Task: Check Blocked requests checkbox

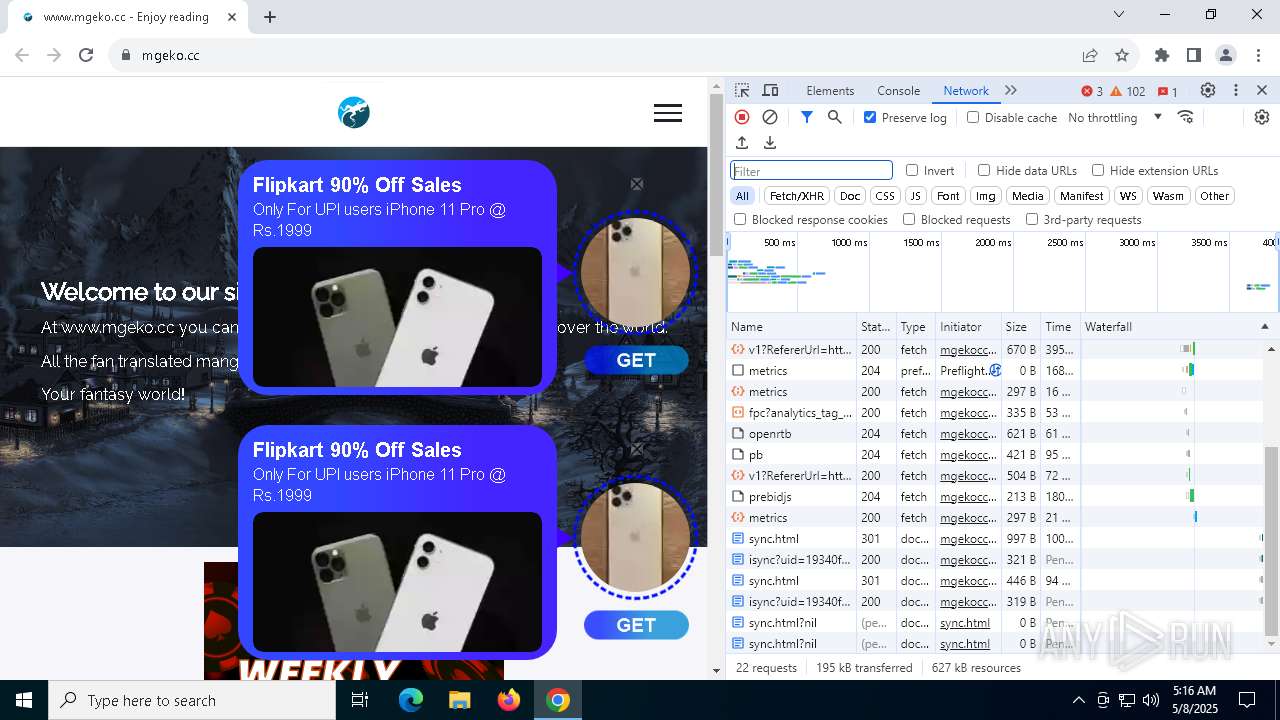Action: (x=909, y=219)
